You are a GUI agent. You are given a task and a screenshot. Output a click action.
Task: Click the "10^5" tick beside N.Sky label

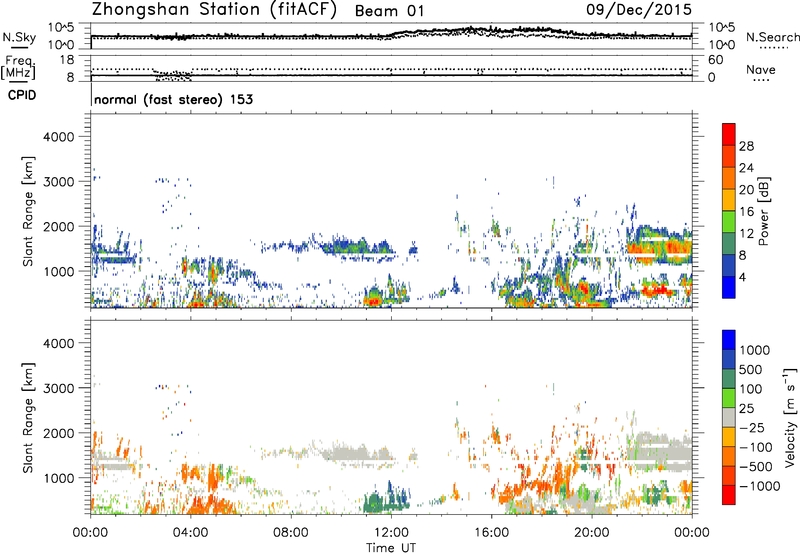60,28
